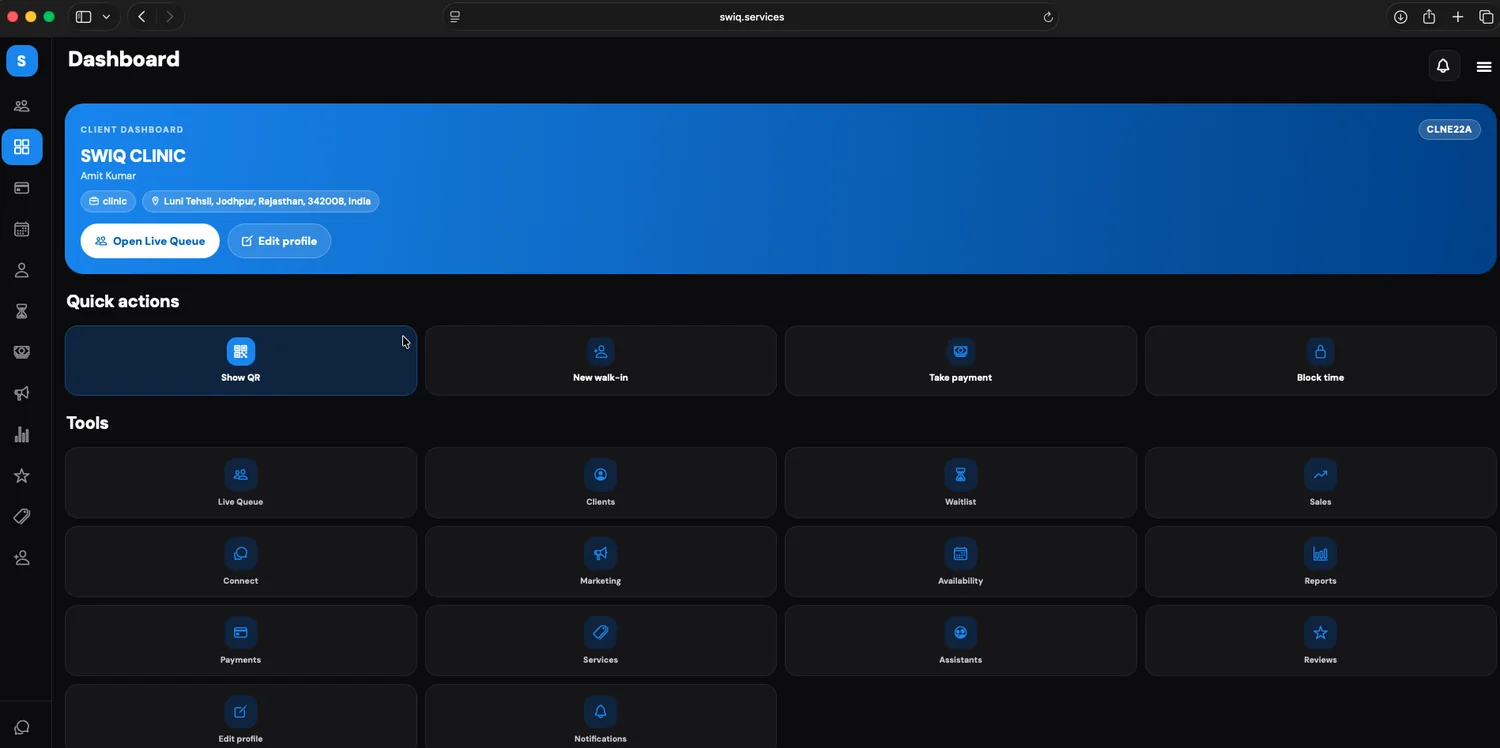
Task: Open the Assistants tool tile
Action: coord(961,641)
